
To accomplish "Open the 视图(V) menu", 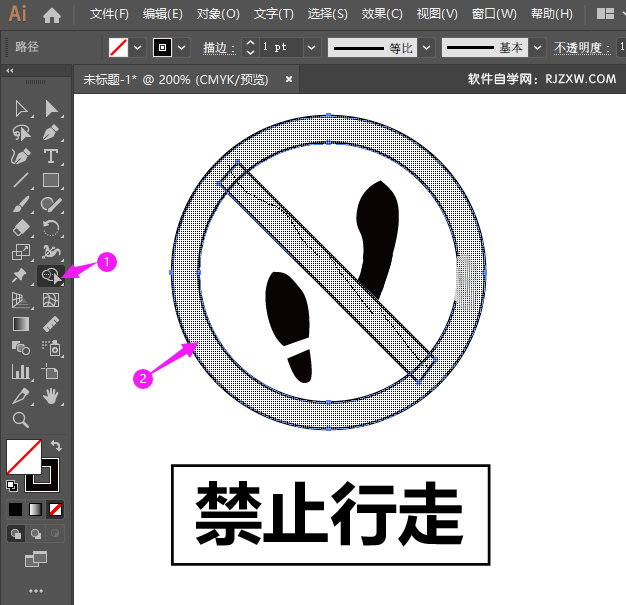I will point(437,14).
